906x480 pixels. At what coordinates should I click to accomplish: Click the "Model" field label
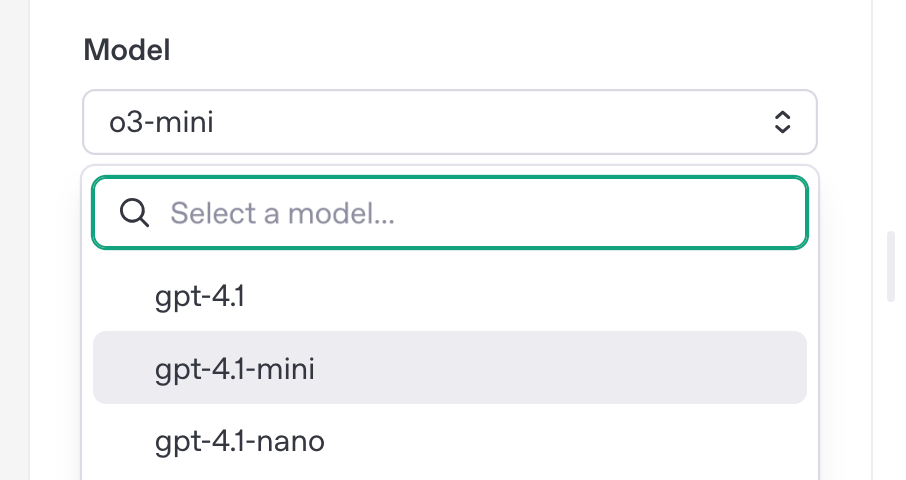pyautogui.click(x=127, y=50)
